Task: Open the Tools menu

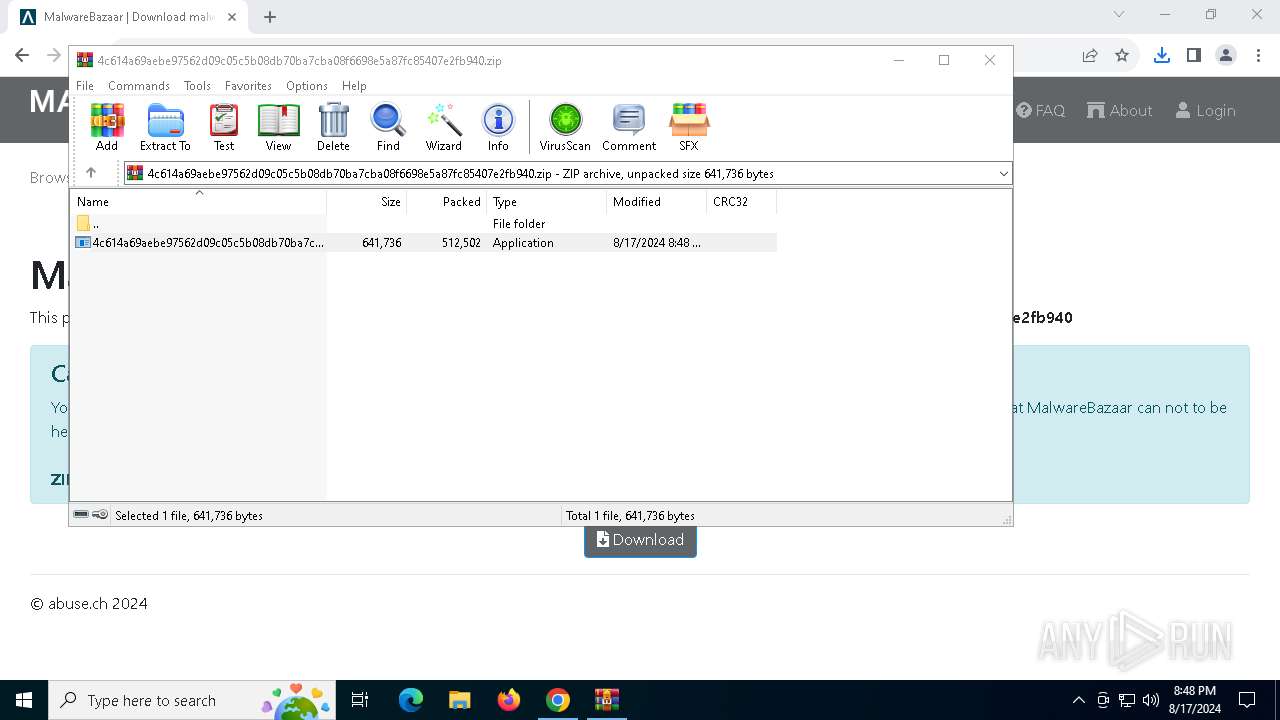Action: coord(197,86)
